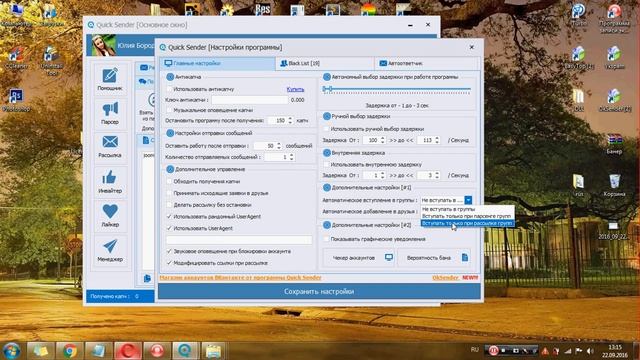Click the Дополнительное управление section icon

tap(170, 169)
